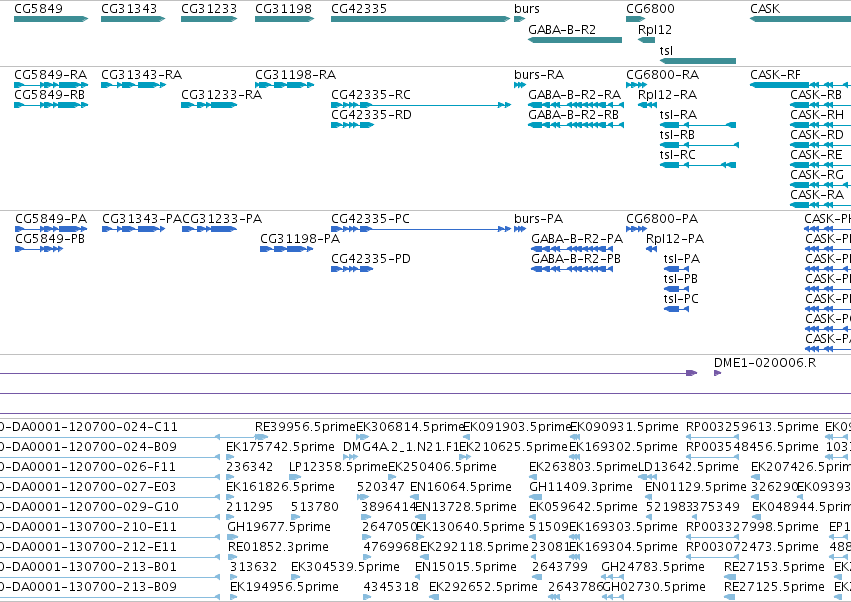Open EST LD13642.5prime
851x602 pixels.
[688, 467]
